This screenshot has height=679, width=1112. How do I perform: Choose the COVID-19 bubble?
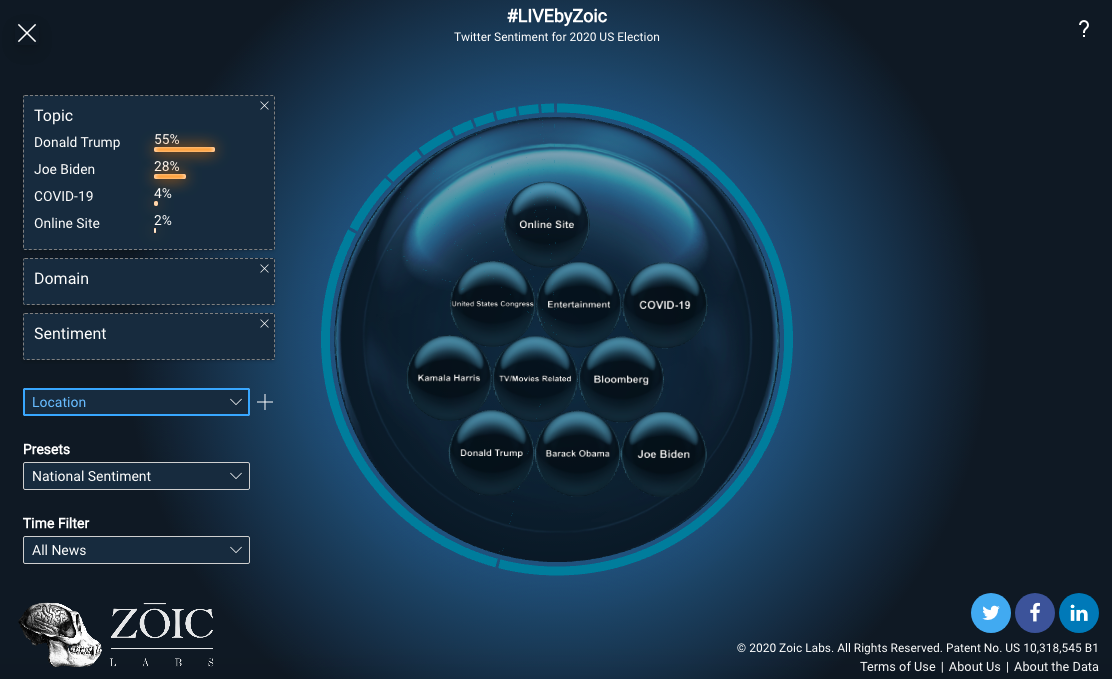click(664, 304)
